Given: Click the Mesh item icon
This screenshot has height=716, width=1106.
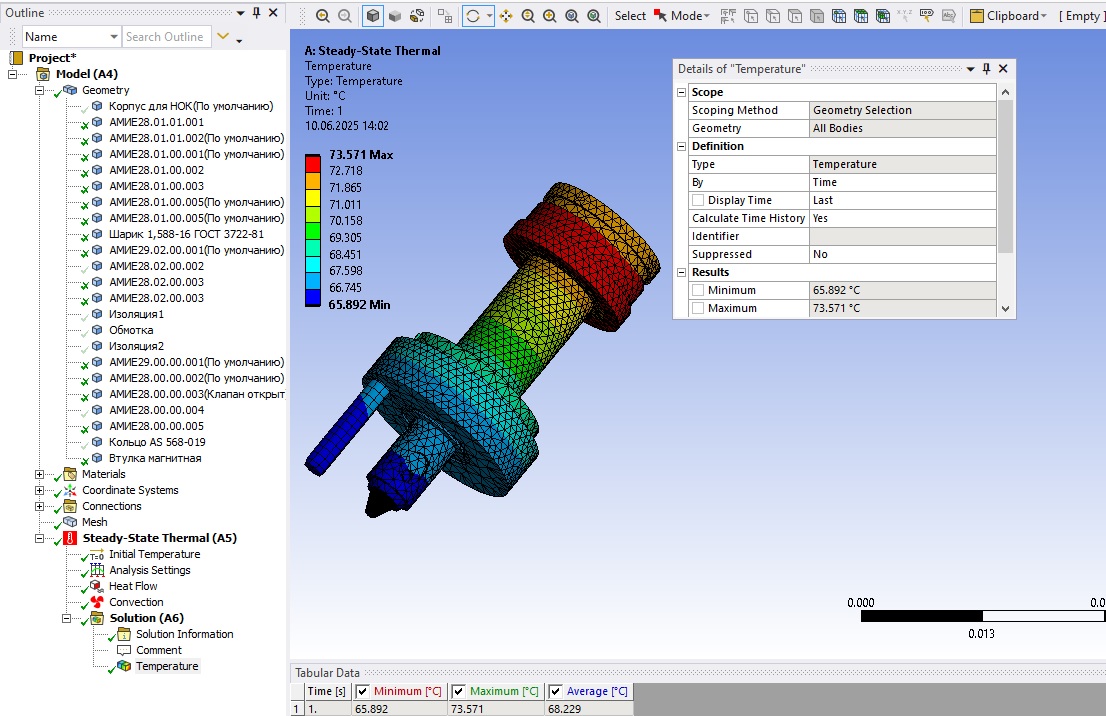Looking at the screenshot, I should coord(70,522).
